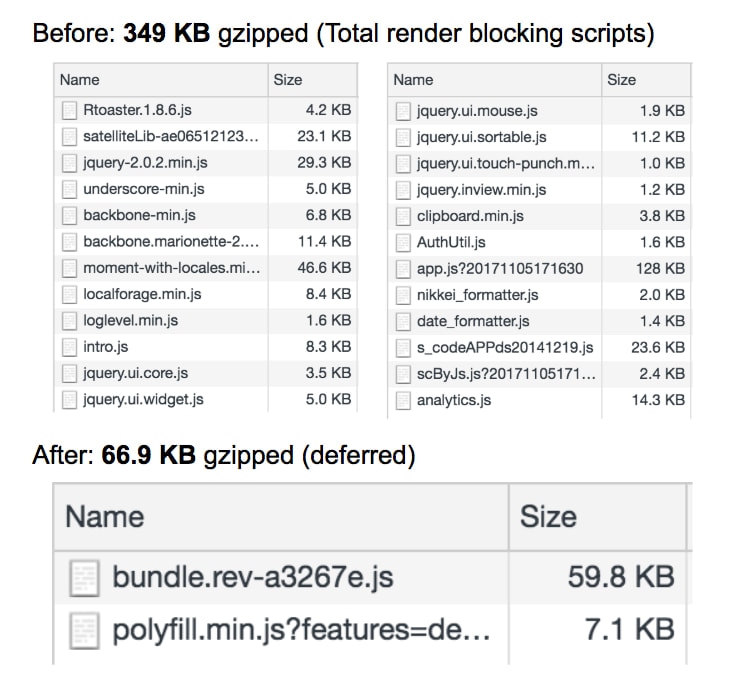Sort right table by Name header
Viewport: 730px width, 692px height.
[413, 80]
